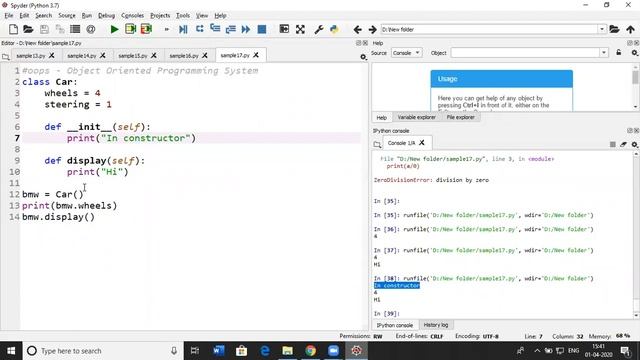Open Preferences wrench icon
Viewport: 640px width, 360px height.
319,29
